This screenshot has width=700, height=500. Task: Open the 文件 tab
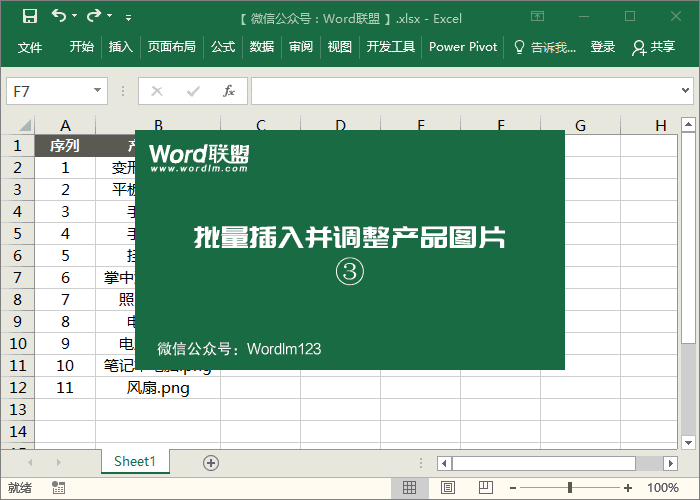pyautogui.click(x=30, y=47)
